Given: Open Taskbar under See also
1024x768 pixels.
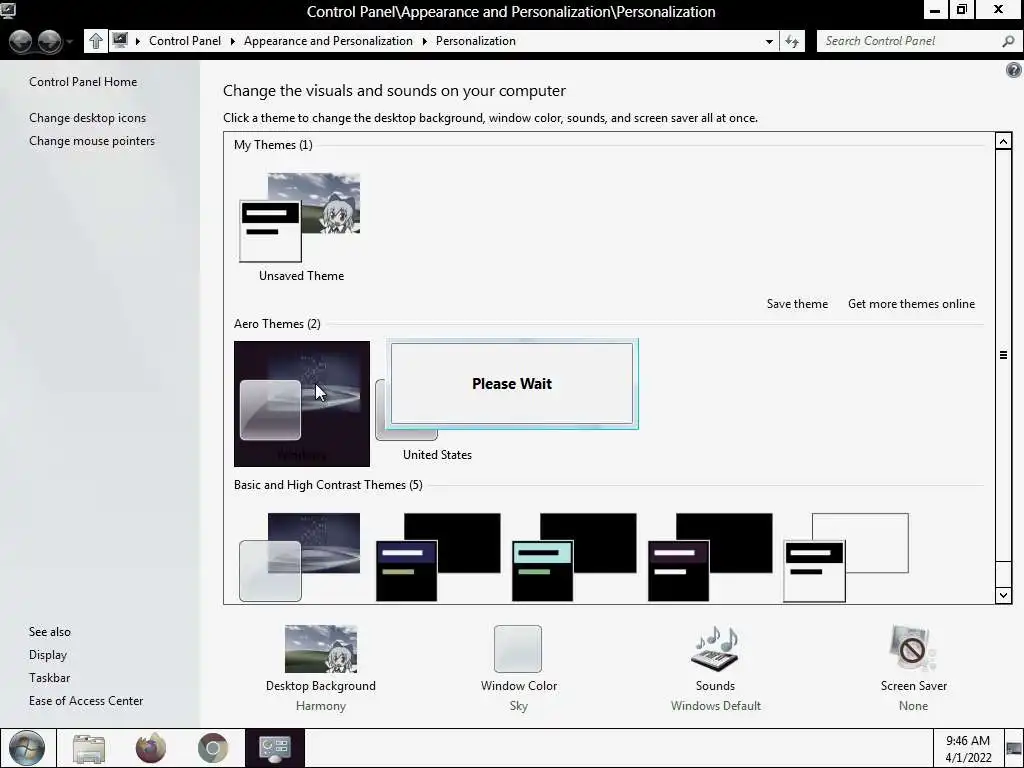Looking at the screenshot, I should (49, 677).
